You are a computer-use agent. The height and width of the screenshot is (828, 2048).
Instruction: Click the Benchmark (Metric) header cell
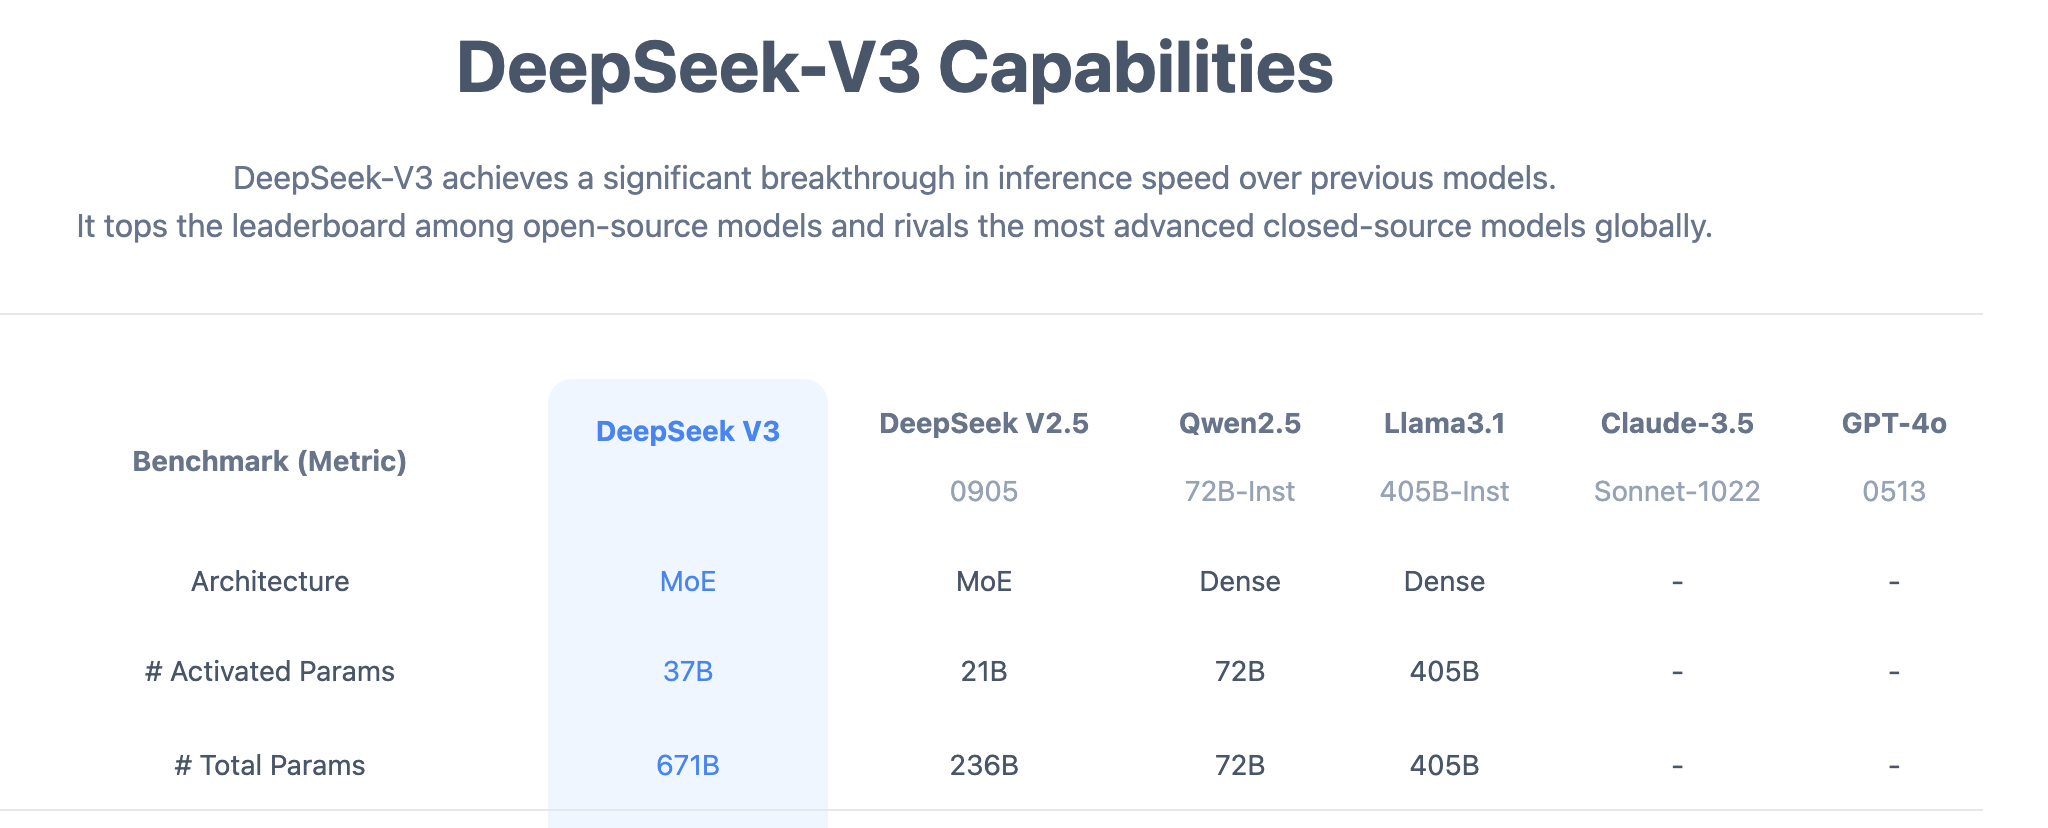270,461
